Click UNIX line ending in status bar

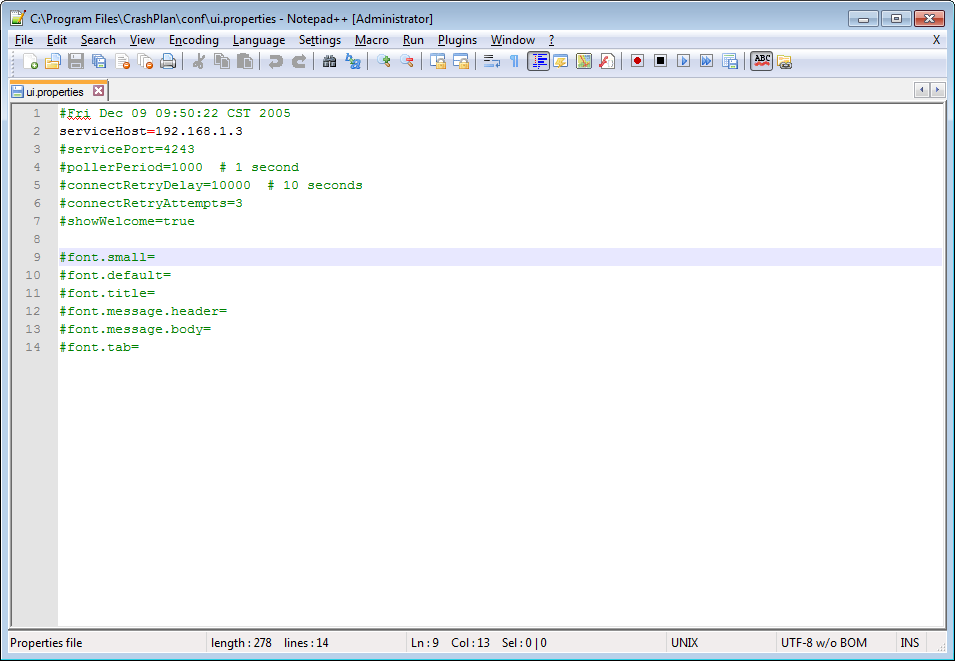click(685, 643)
